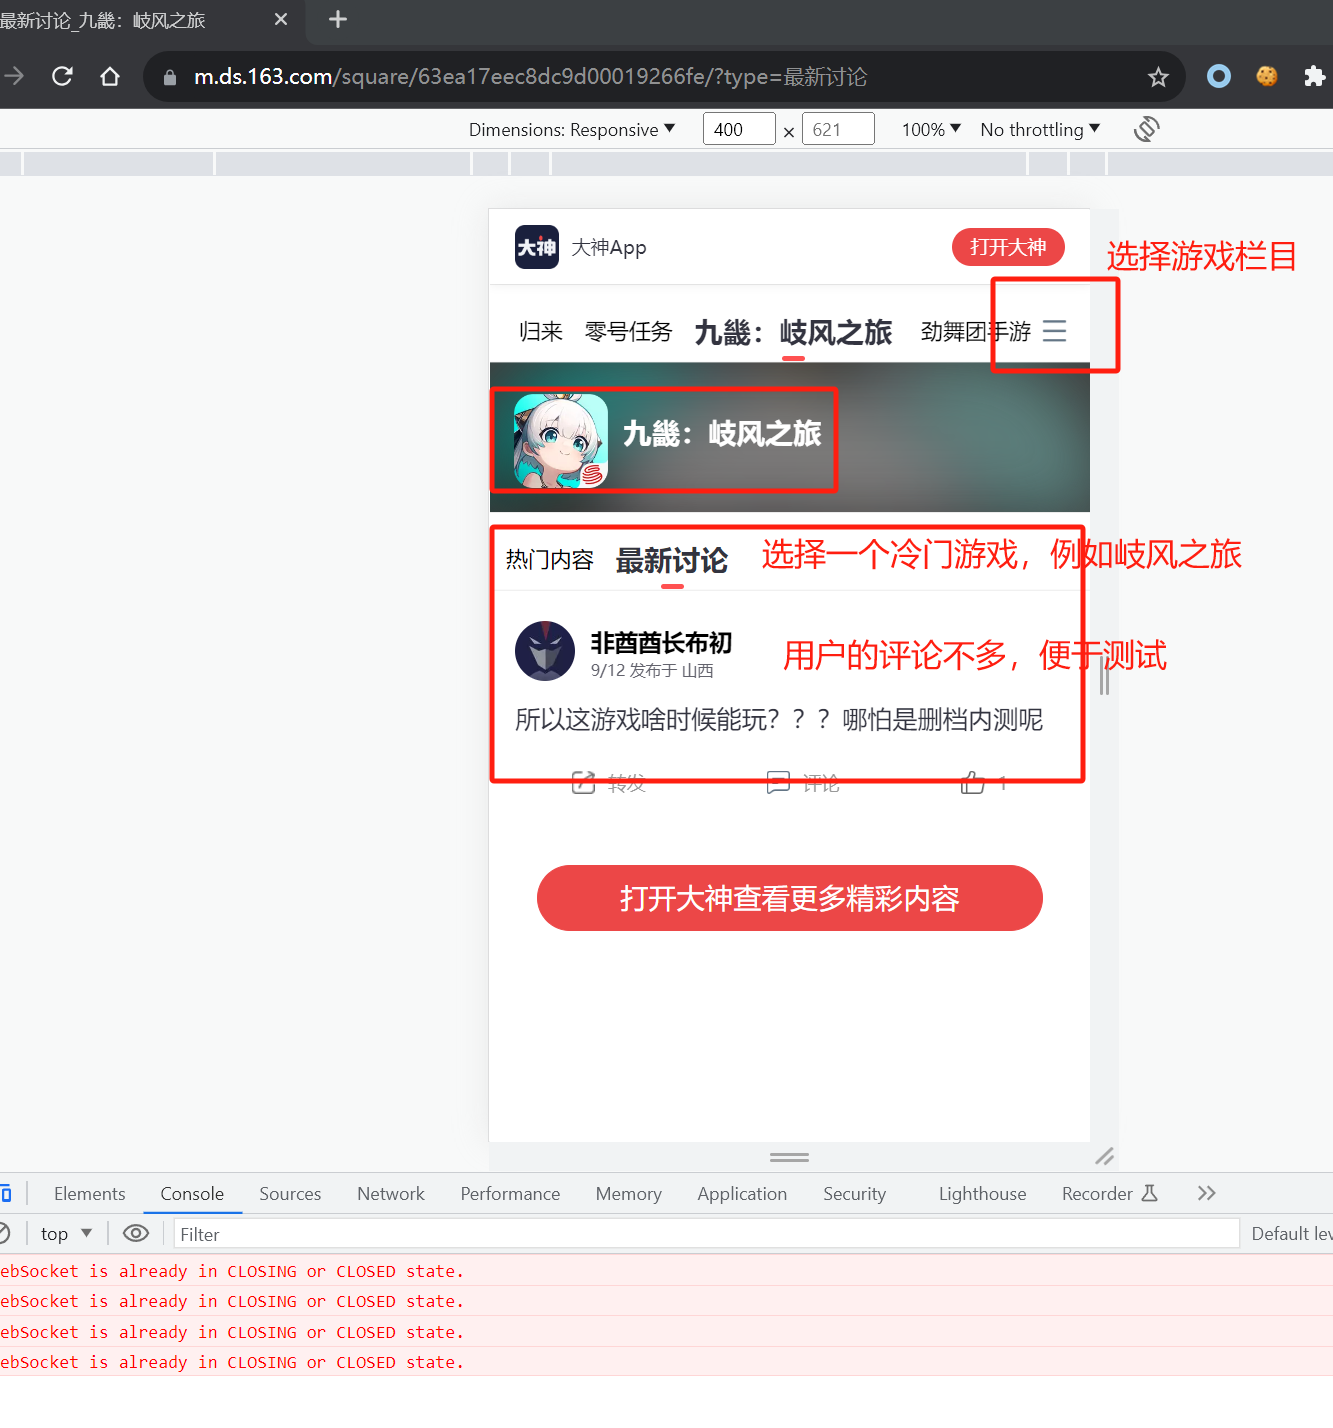Image resolution: width=1333 pixels, height=1428 pixels.
Task: Click 打开大神查看更多精彩内容 button
Action: click(x=790, y=898)
